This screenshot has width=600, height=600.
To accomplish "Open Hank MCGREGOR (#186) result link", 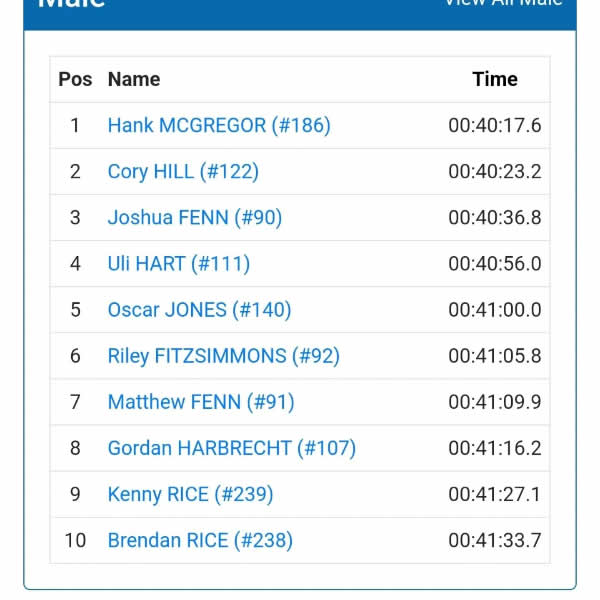I will point(219,125).
